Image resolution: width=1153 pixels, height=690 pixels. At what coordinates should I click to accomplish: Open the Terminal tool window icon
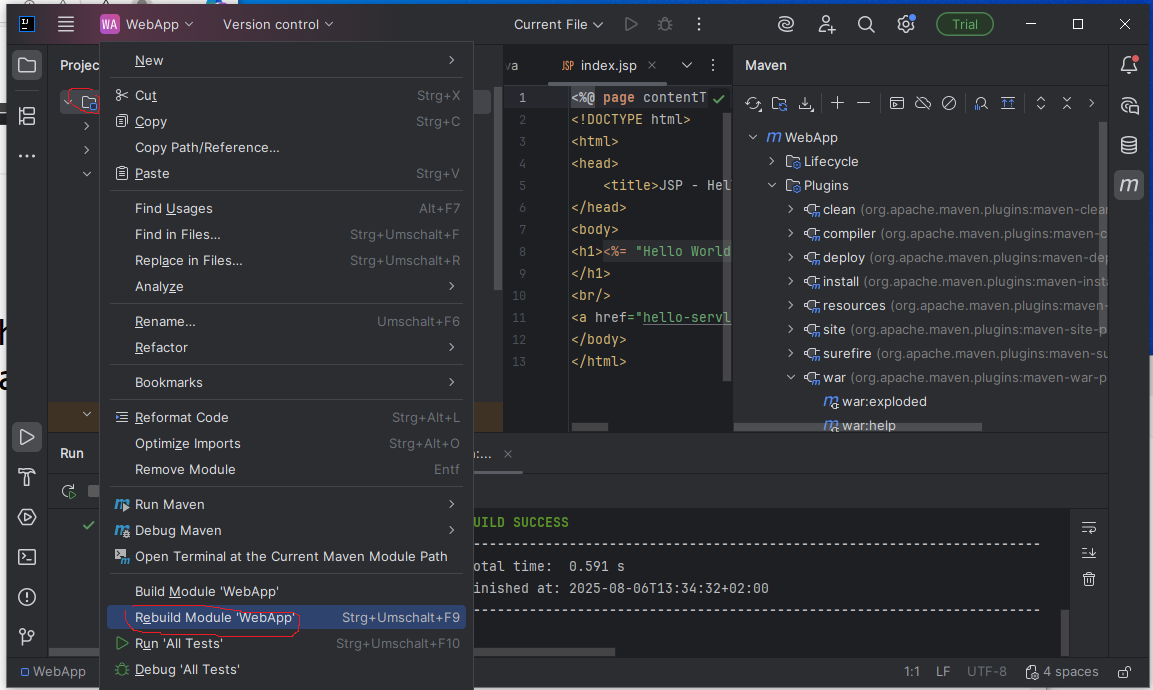pyautogui.click(x=27, y=557)
